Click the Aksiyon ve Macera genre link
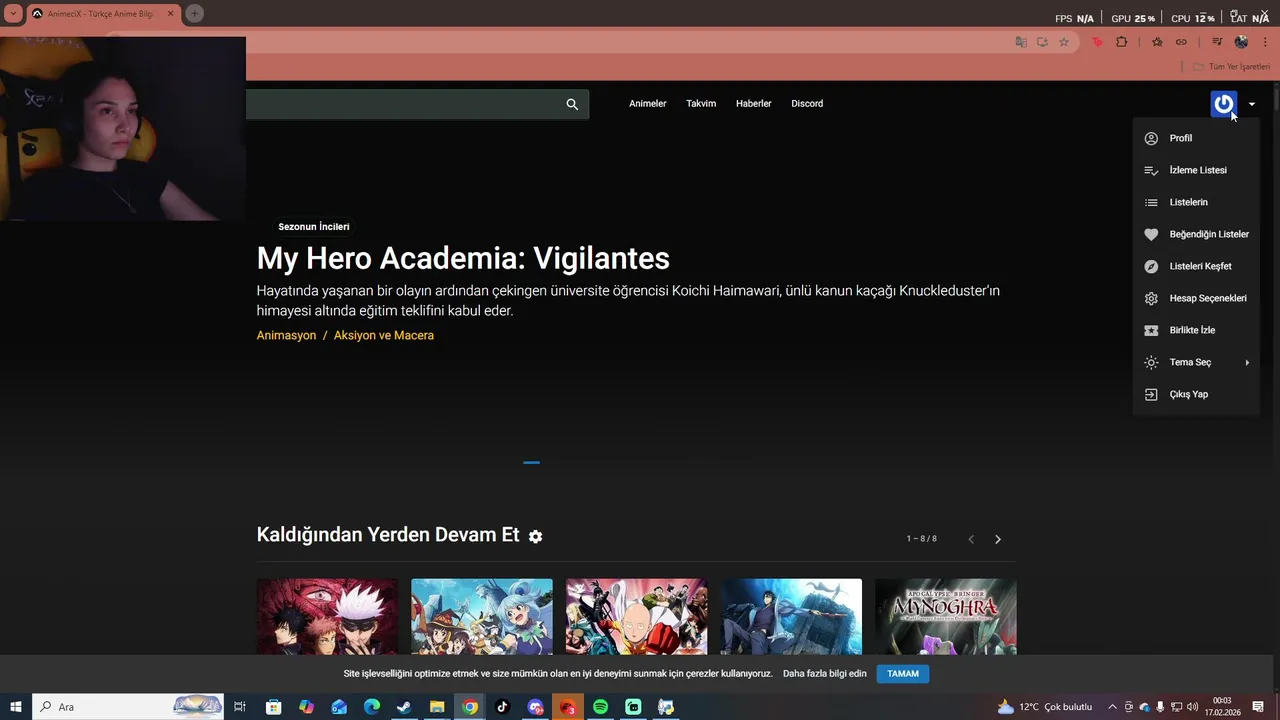 (384, 335)
